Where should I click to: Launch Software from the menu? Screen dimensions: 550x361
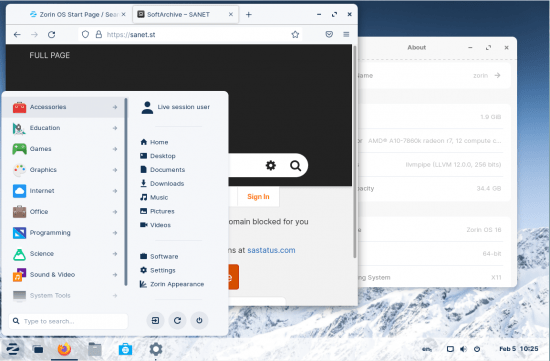pyautogui.click(x=159, y=256)
